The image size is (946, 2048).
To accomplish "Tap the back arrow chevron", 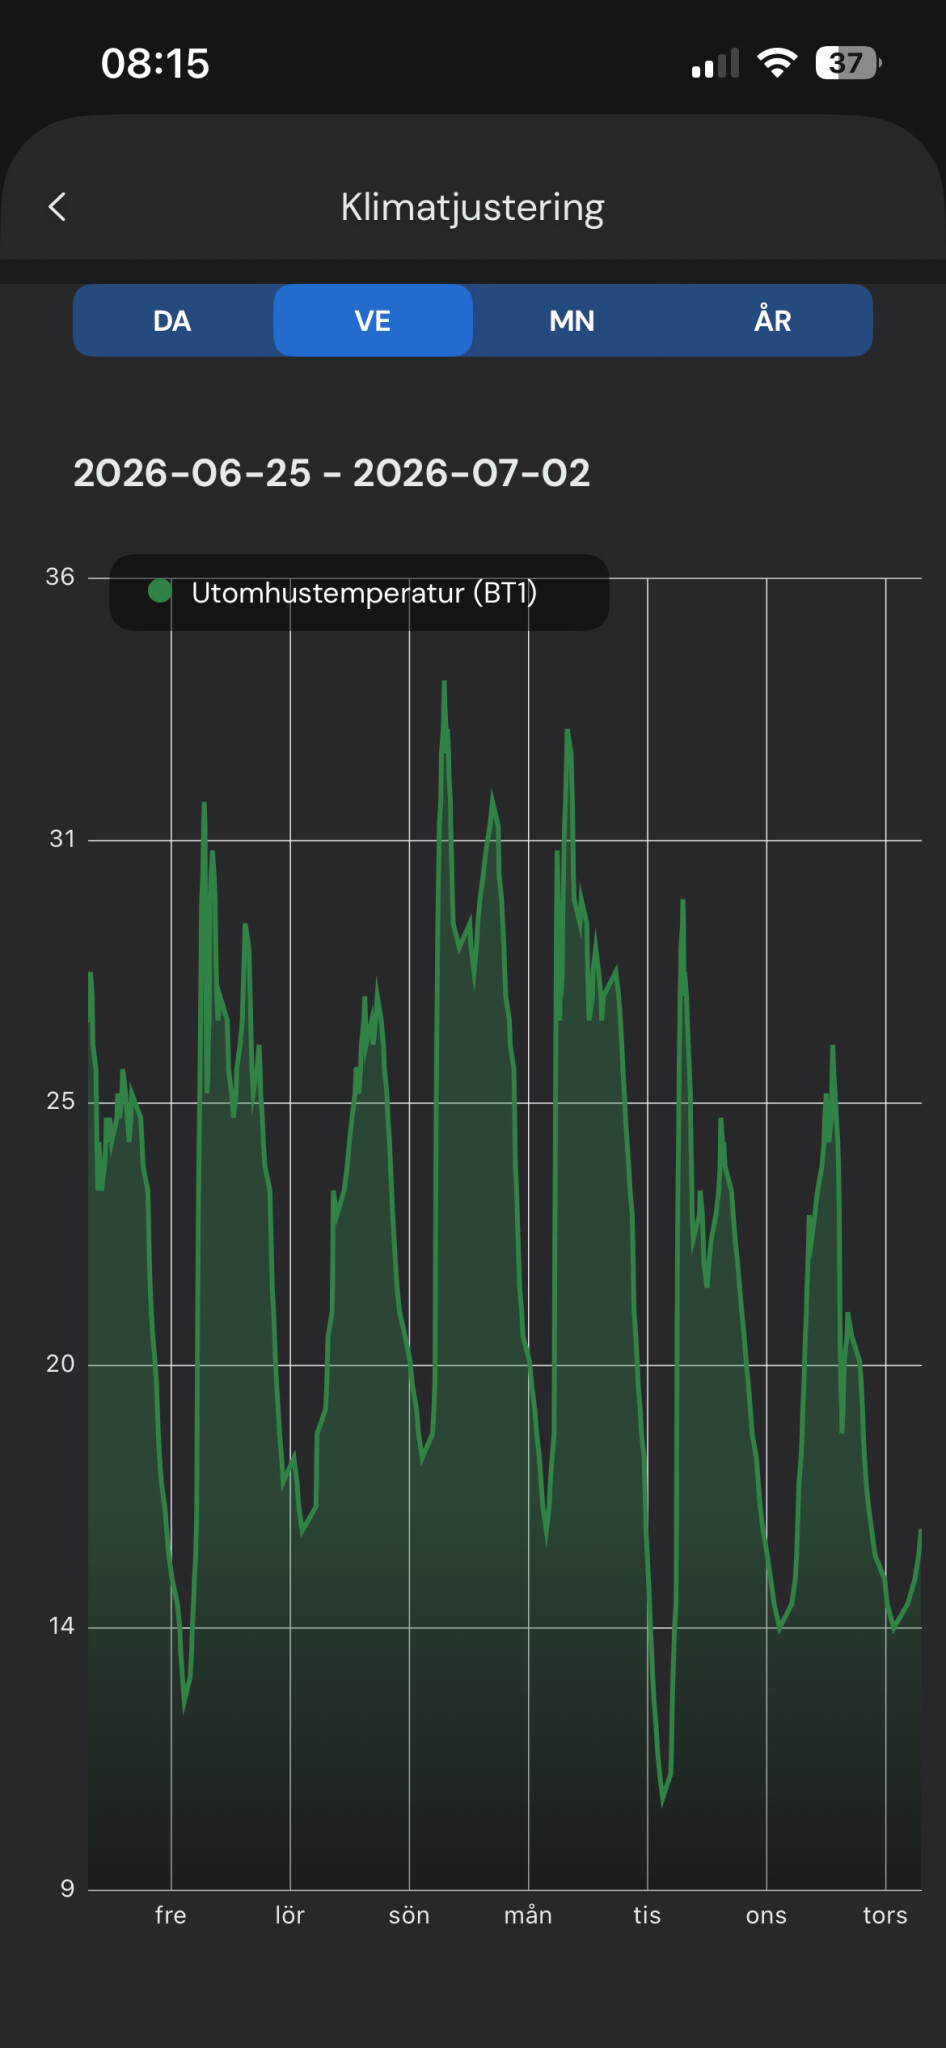I will click(x=57, y=207).
